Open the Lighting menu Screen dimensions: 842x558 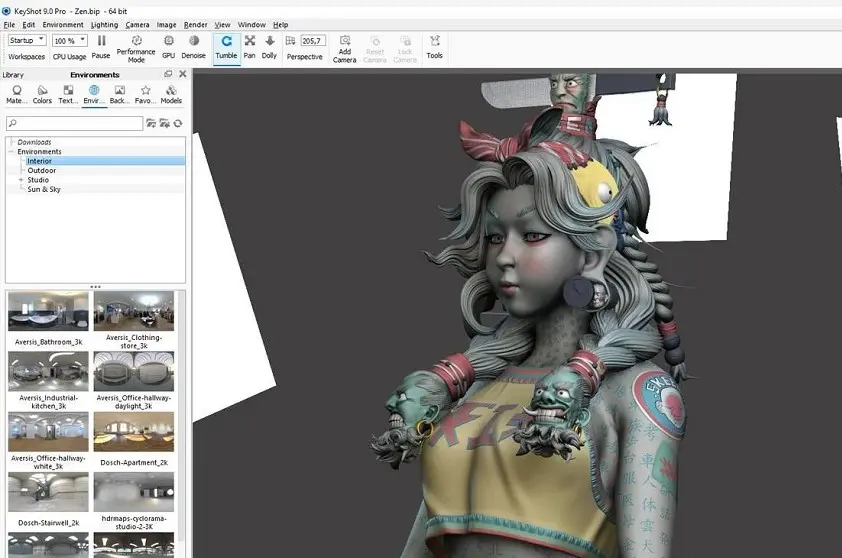(x=104, y=25)
